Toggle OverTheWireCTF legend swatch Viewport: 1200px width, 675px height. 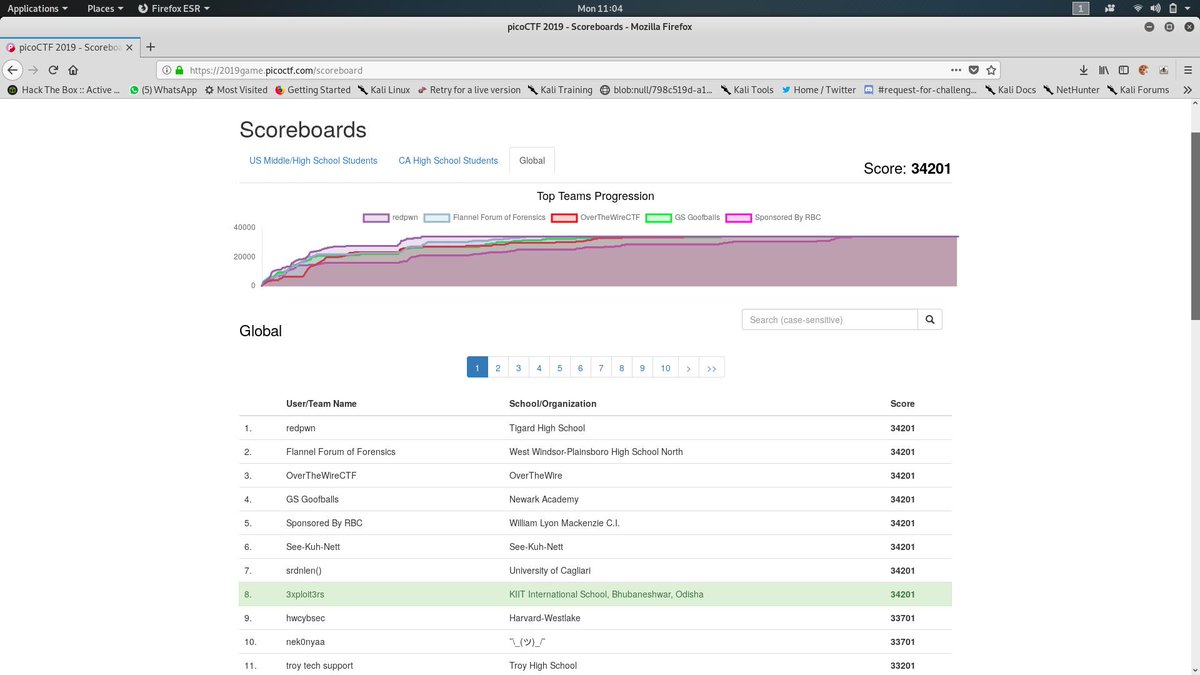coord(565,217)
